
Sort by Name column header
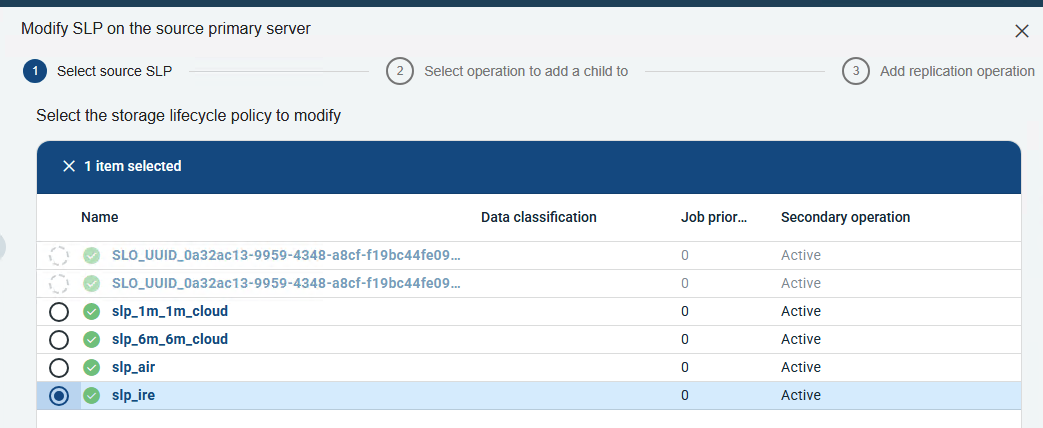[99, 217]
